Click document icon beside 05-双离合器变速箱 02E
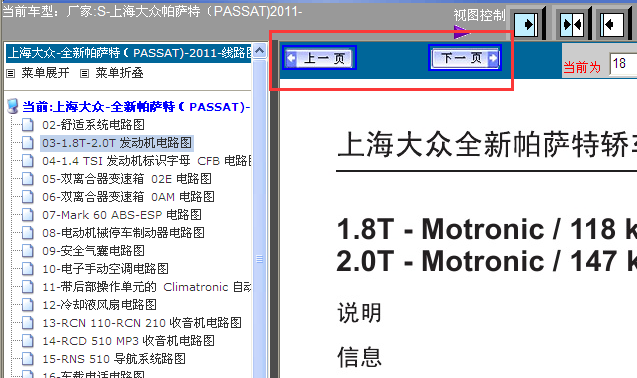Viewport: 637px width, 378px height. click(x=28, y=179)
